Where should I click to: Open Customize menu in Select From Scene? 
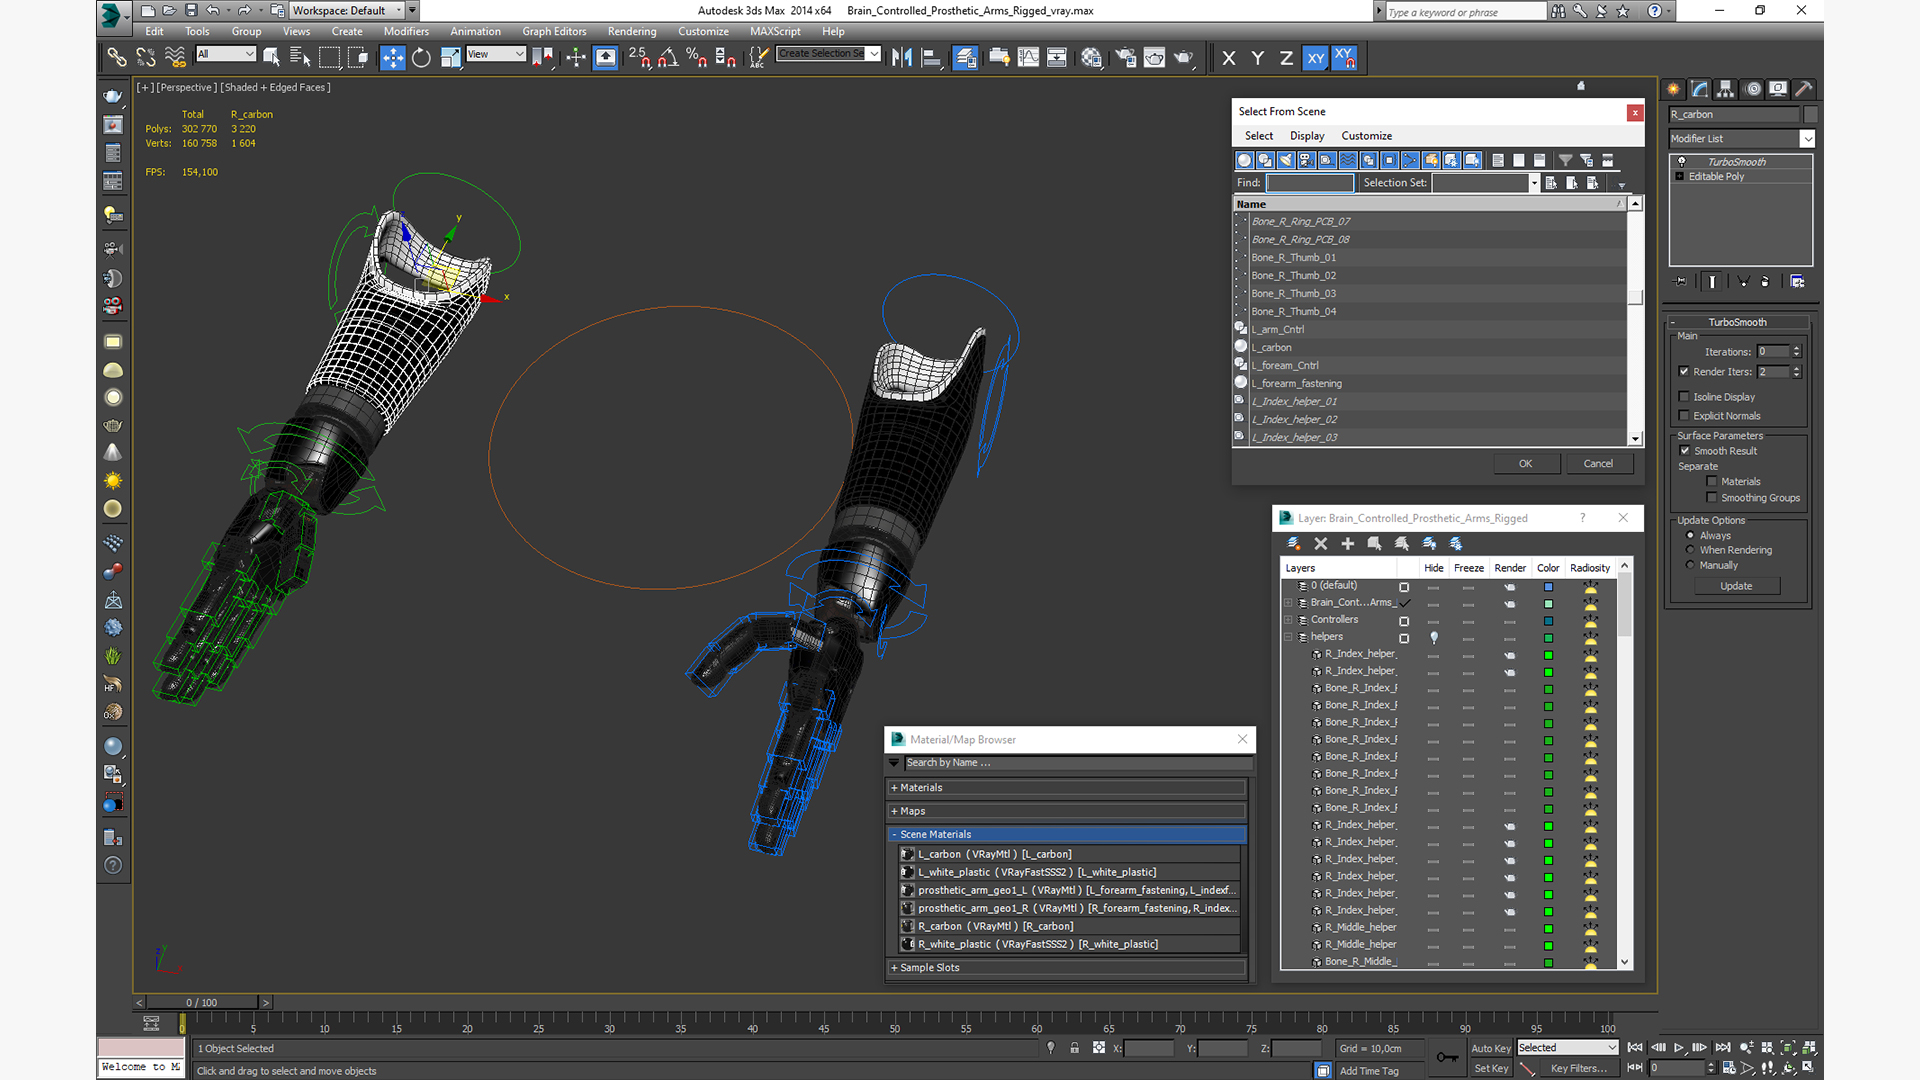click(1366, 136)
